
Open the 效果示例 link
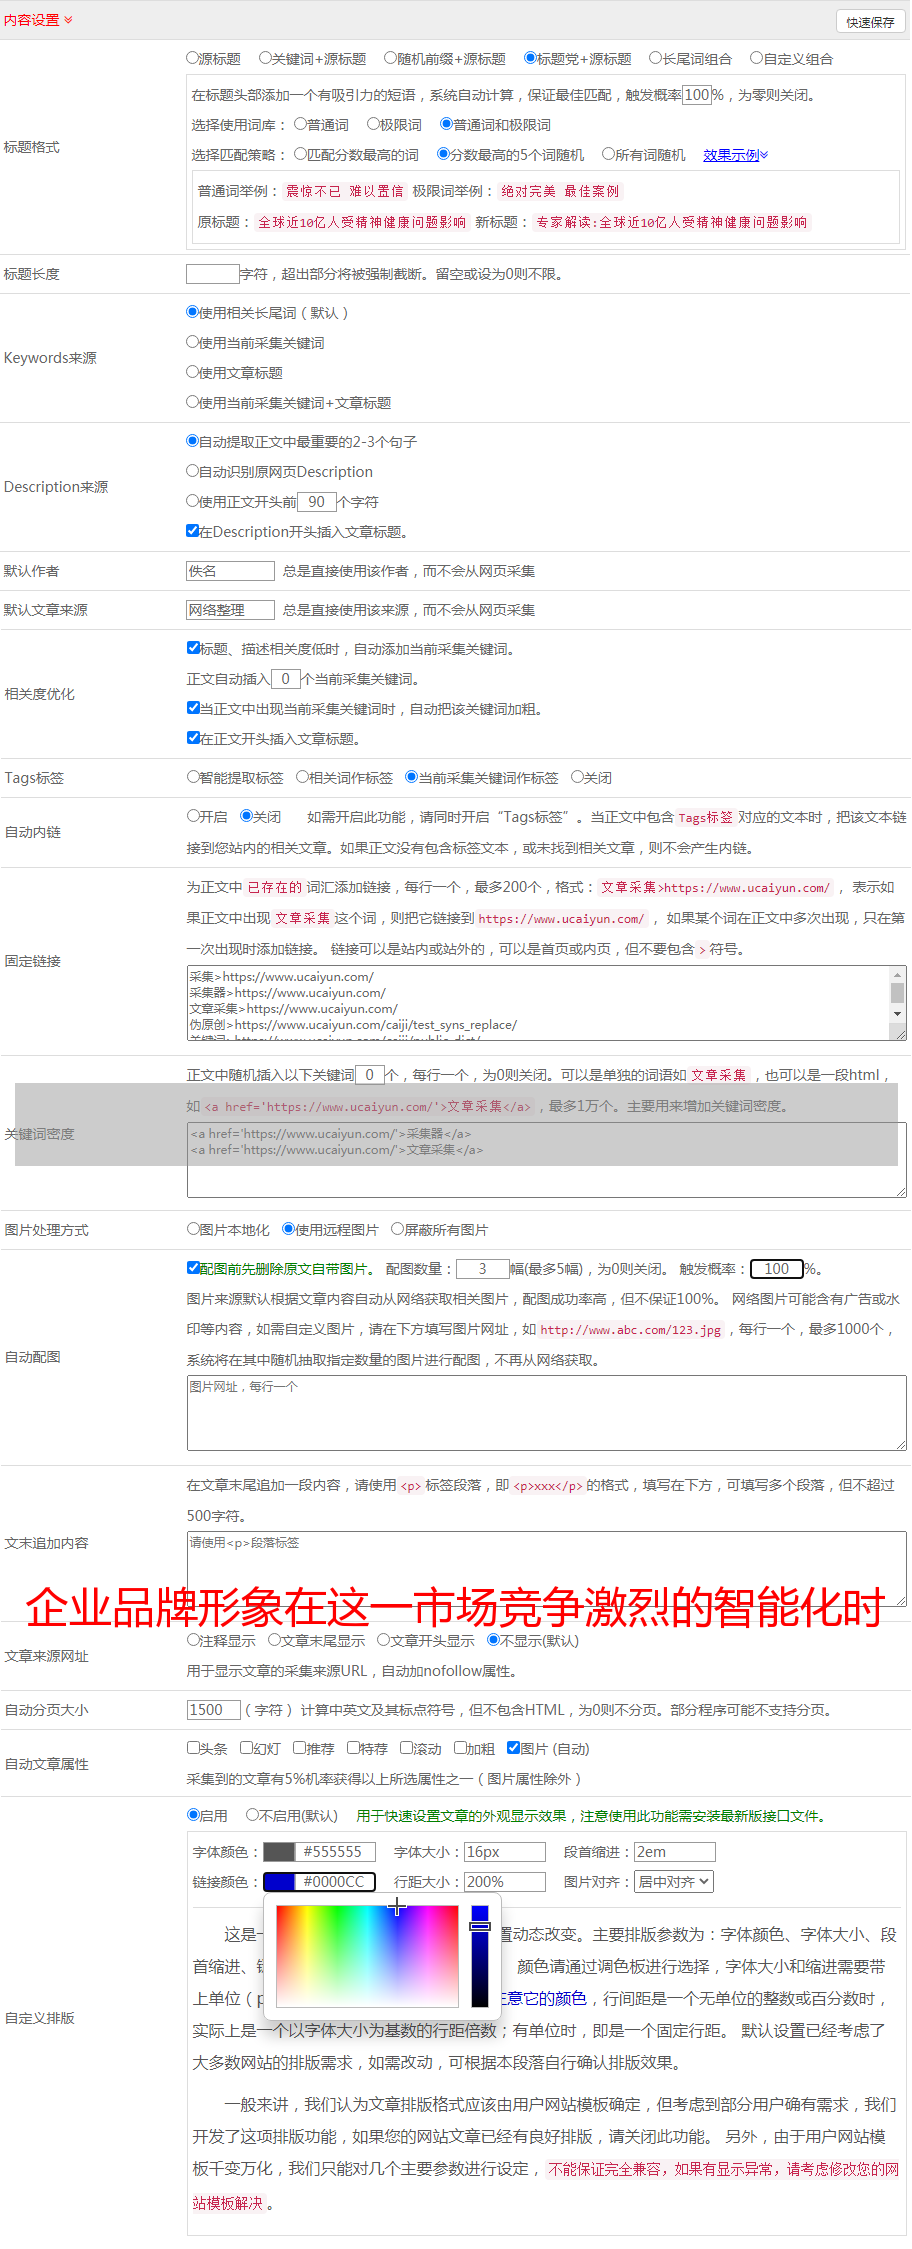tap(735, 155)
